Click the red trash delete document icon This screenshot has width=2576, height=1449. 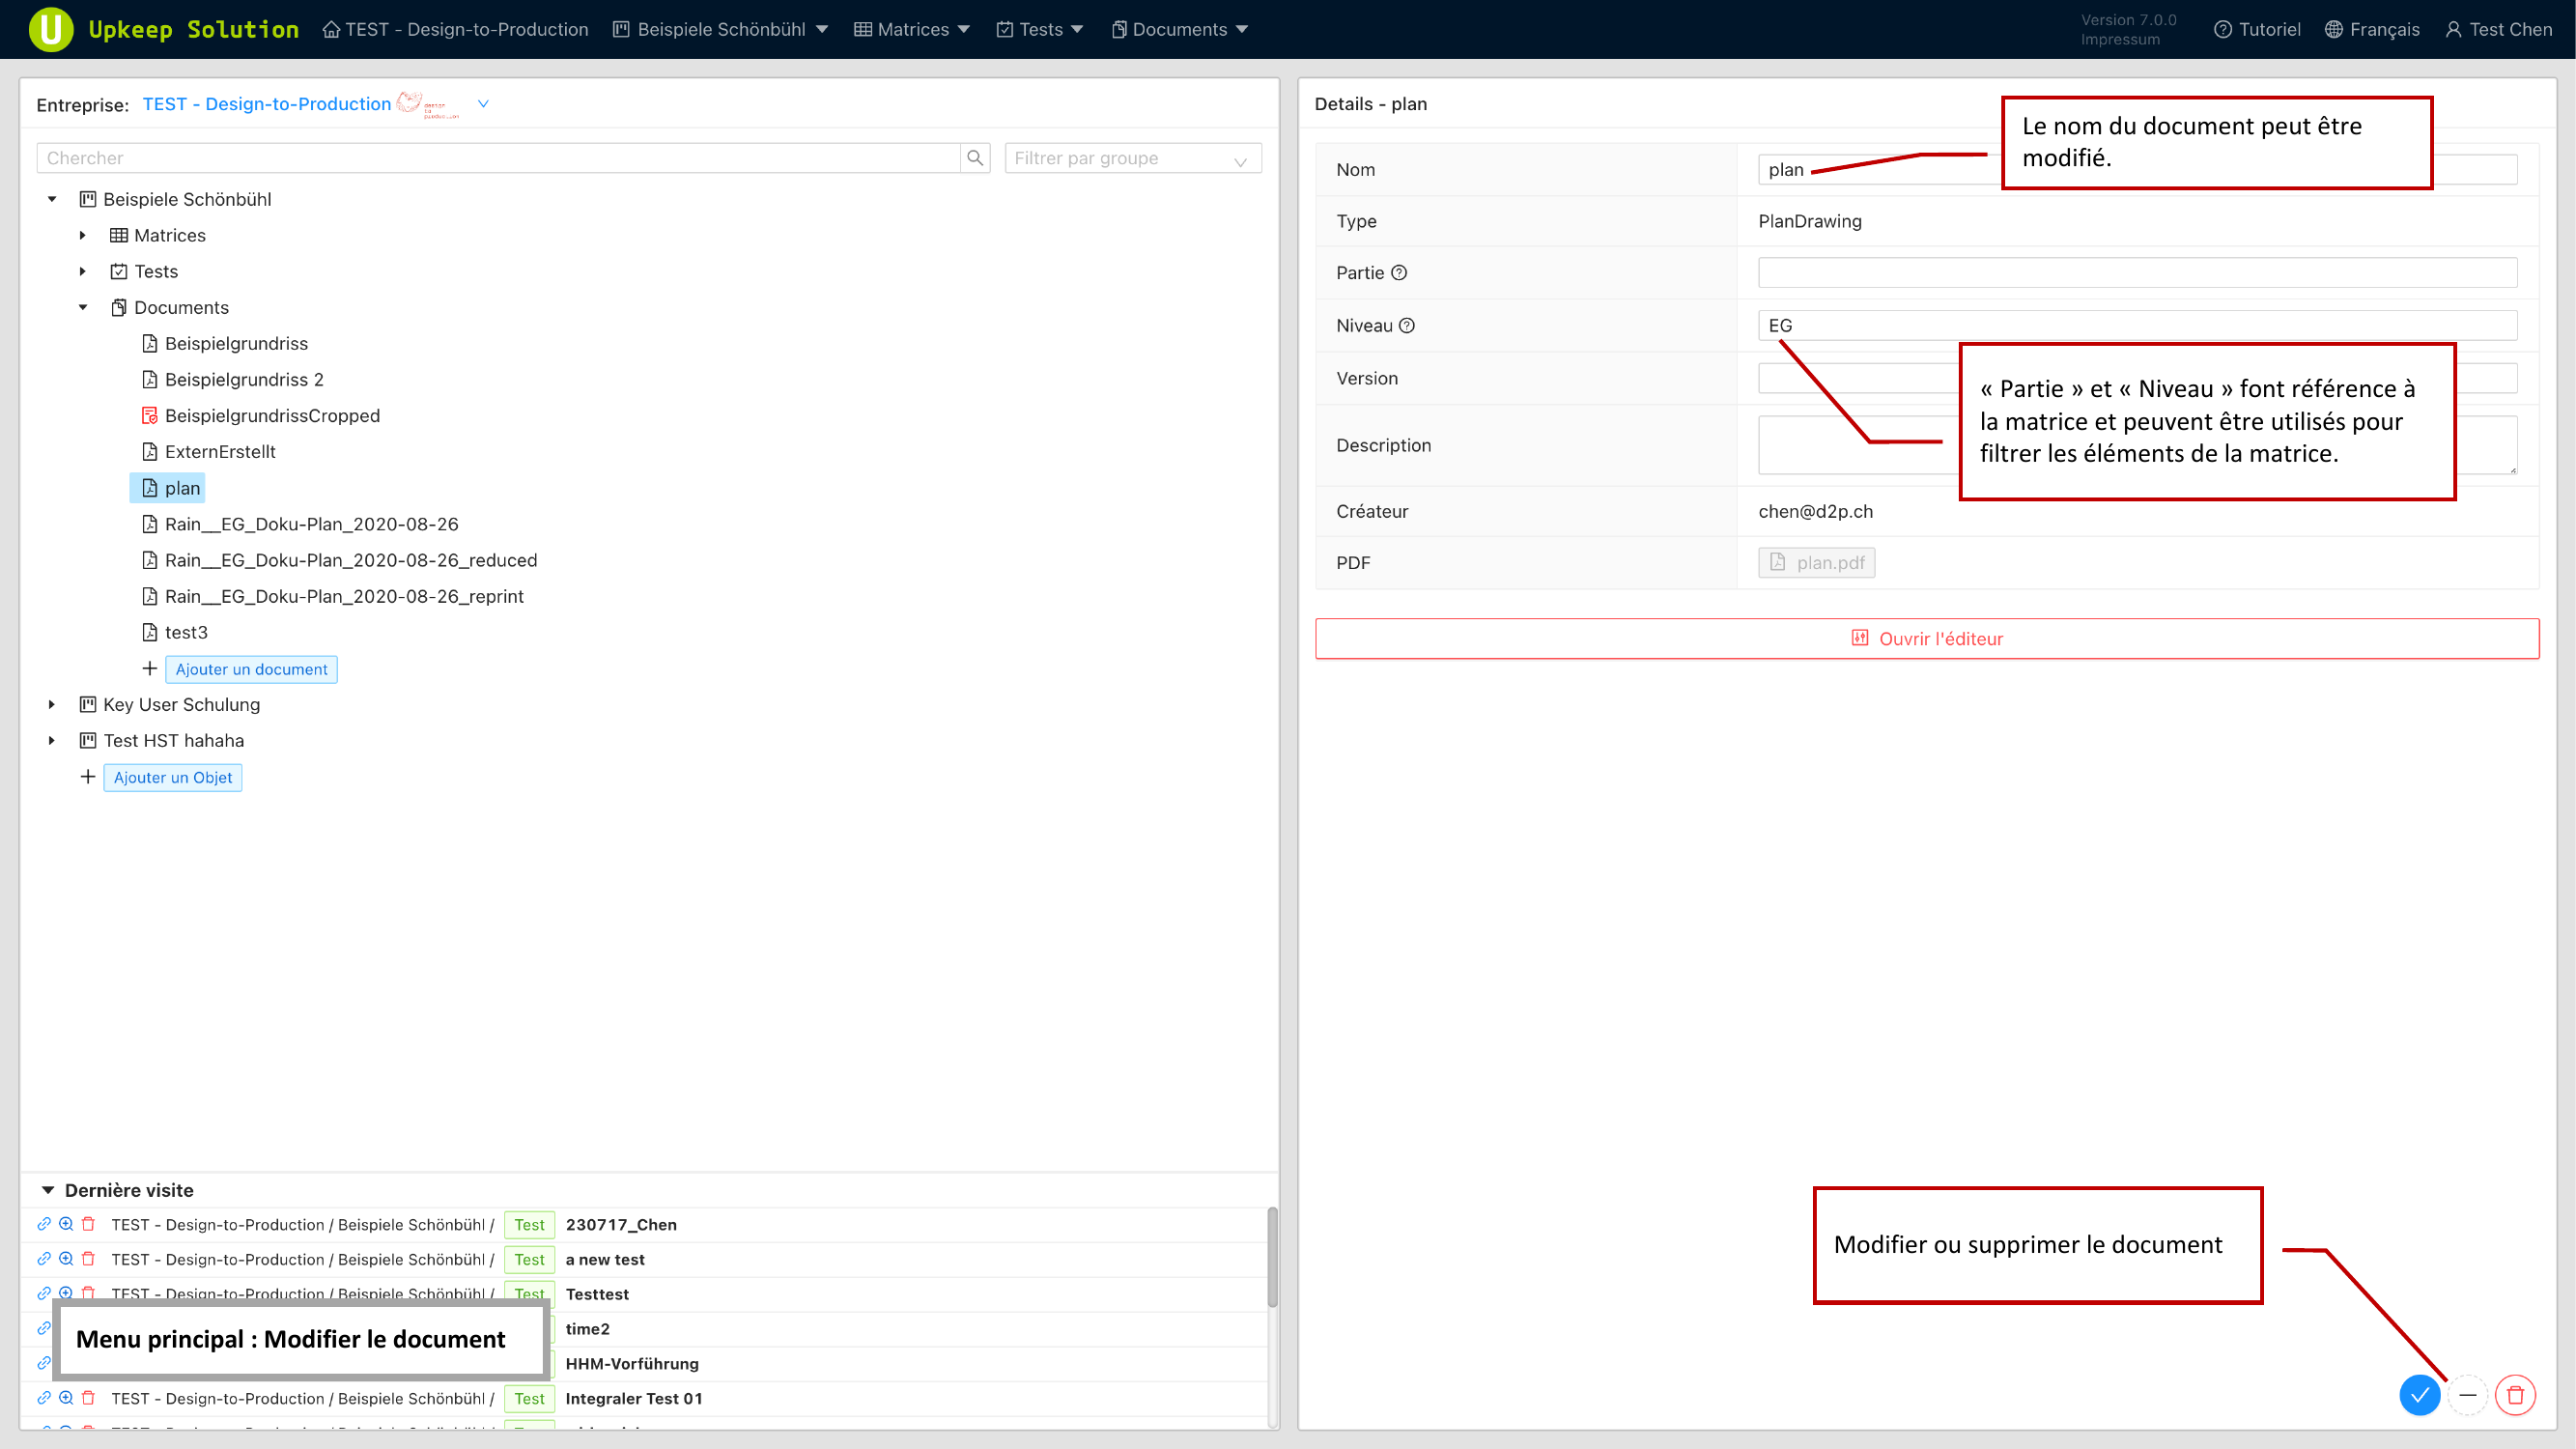pos(2515,1395)
